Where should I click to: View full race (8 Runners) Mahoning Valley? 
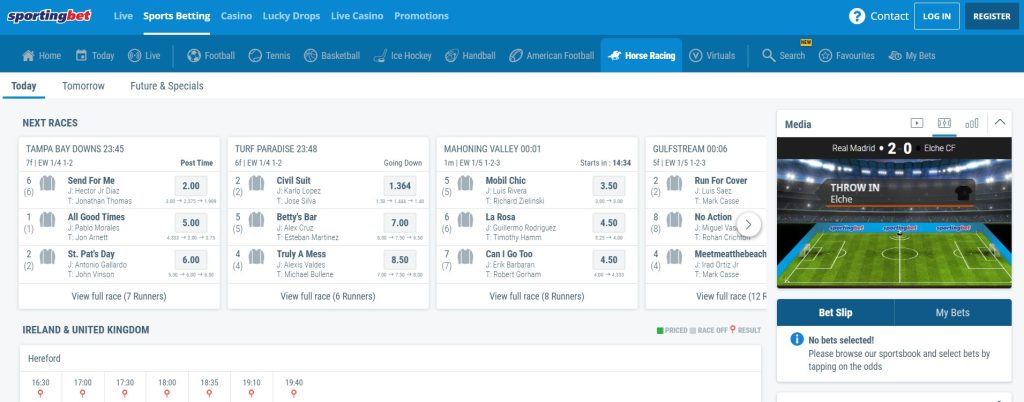537,296
